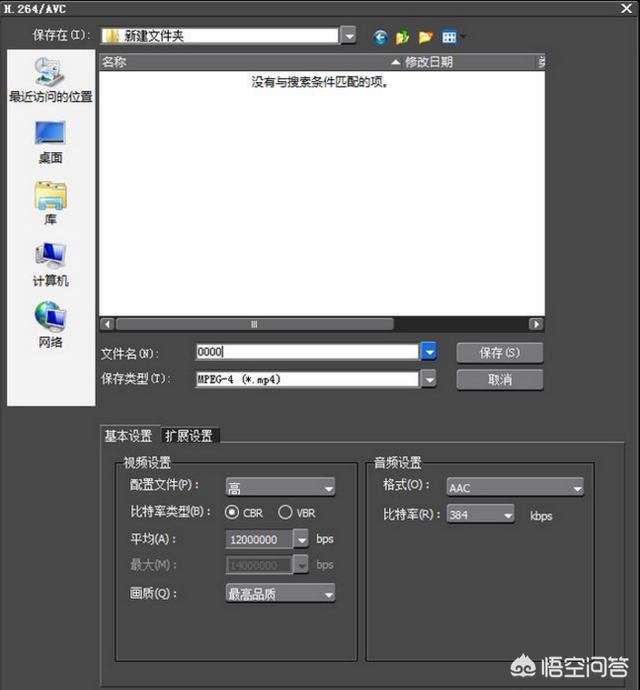Expand the 画质 quality dropdown

pos(280,593)
